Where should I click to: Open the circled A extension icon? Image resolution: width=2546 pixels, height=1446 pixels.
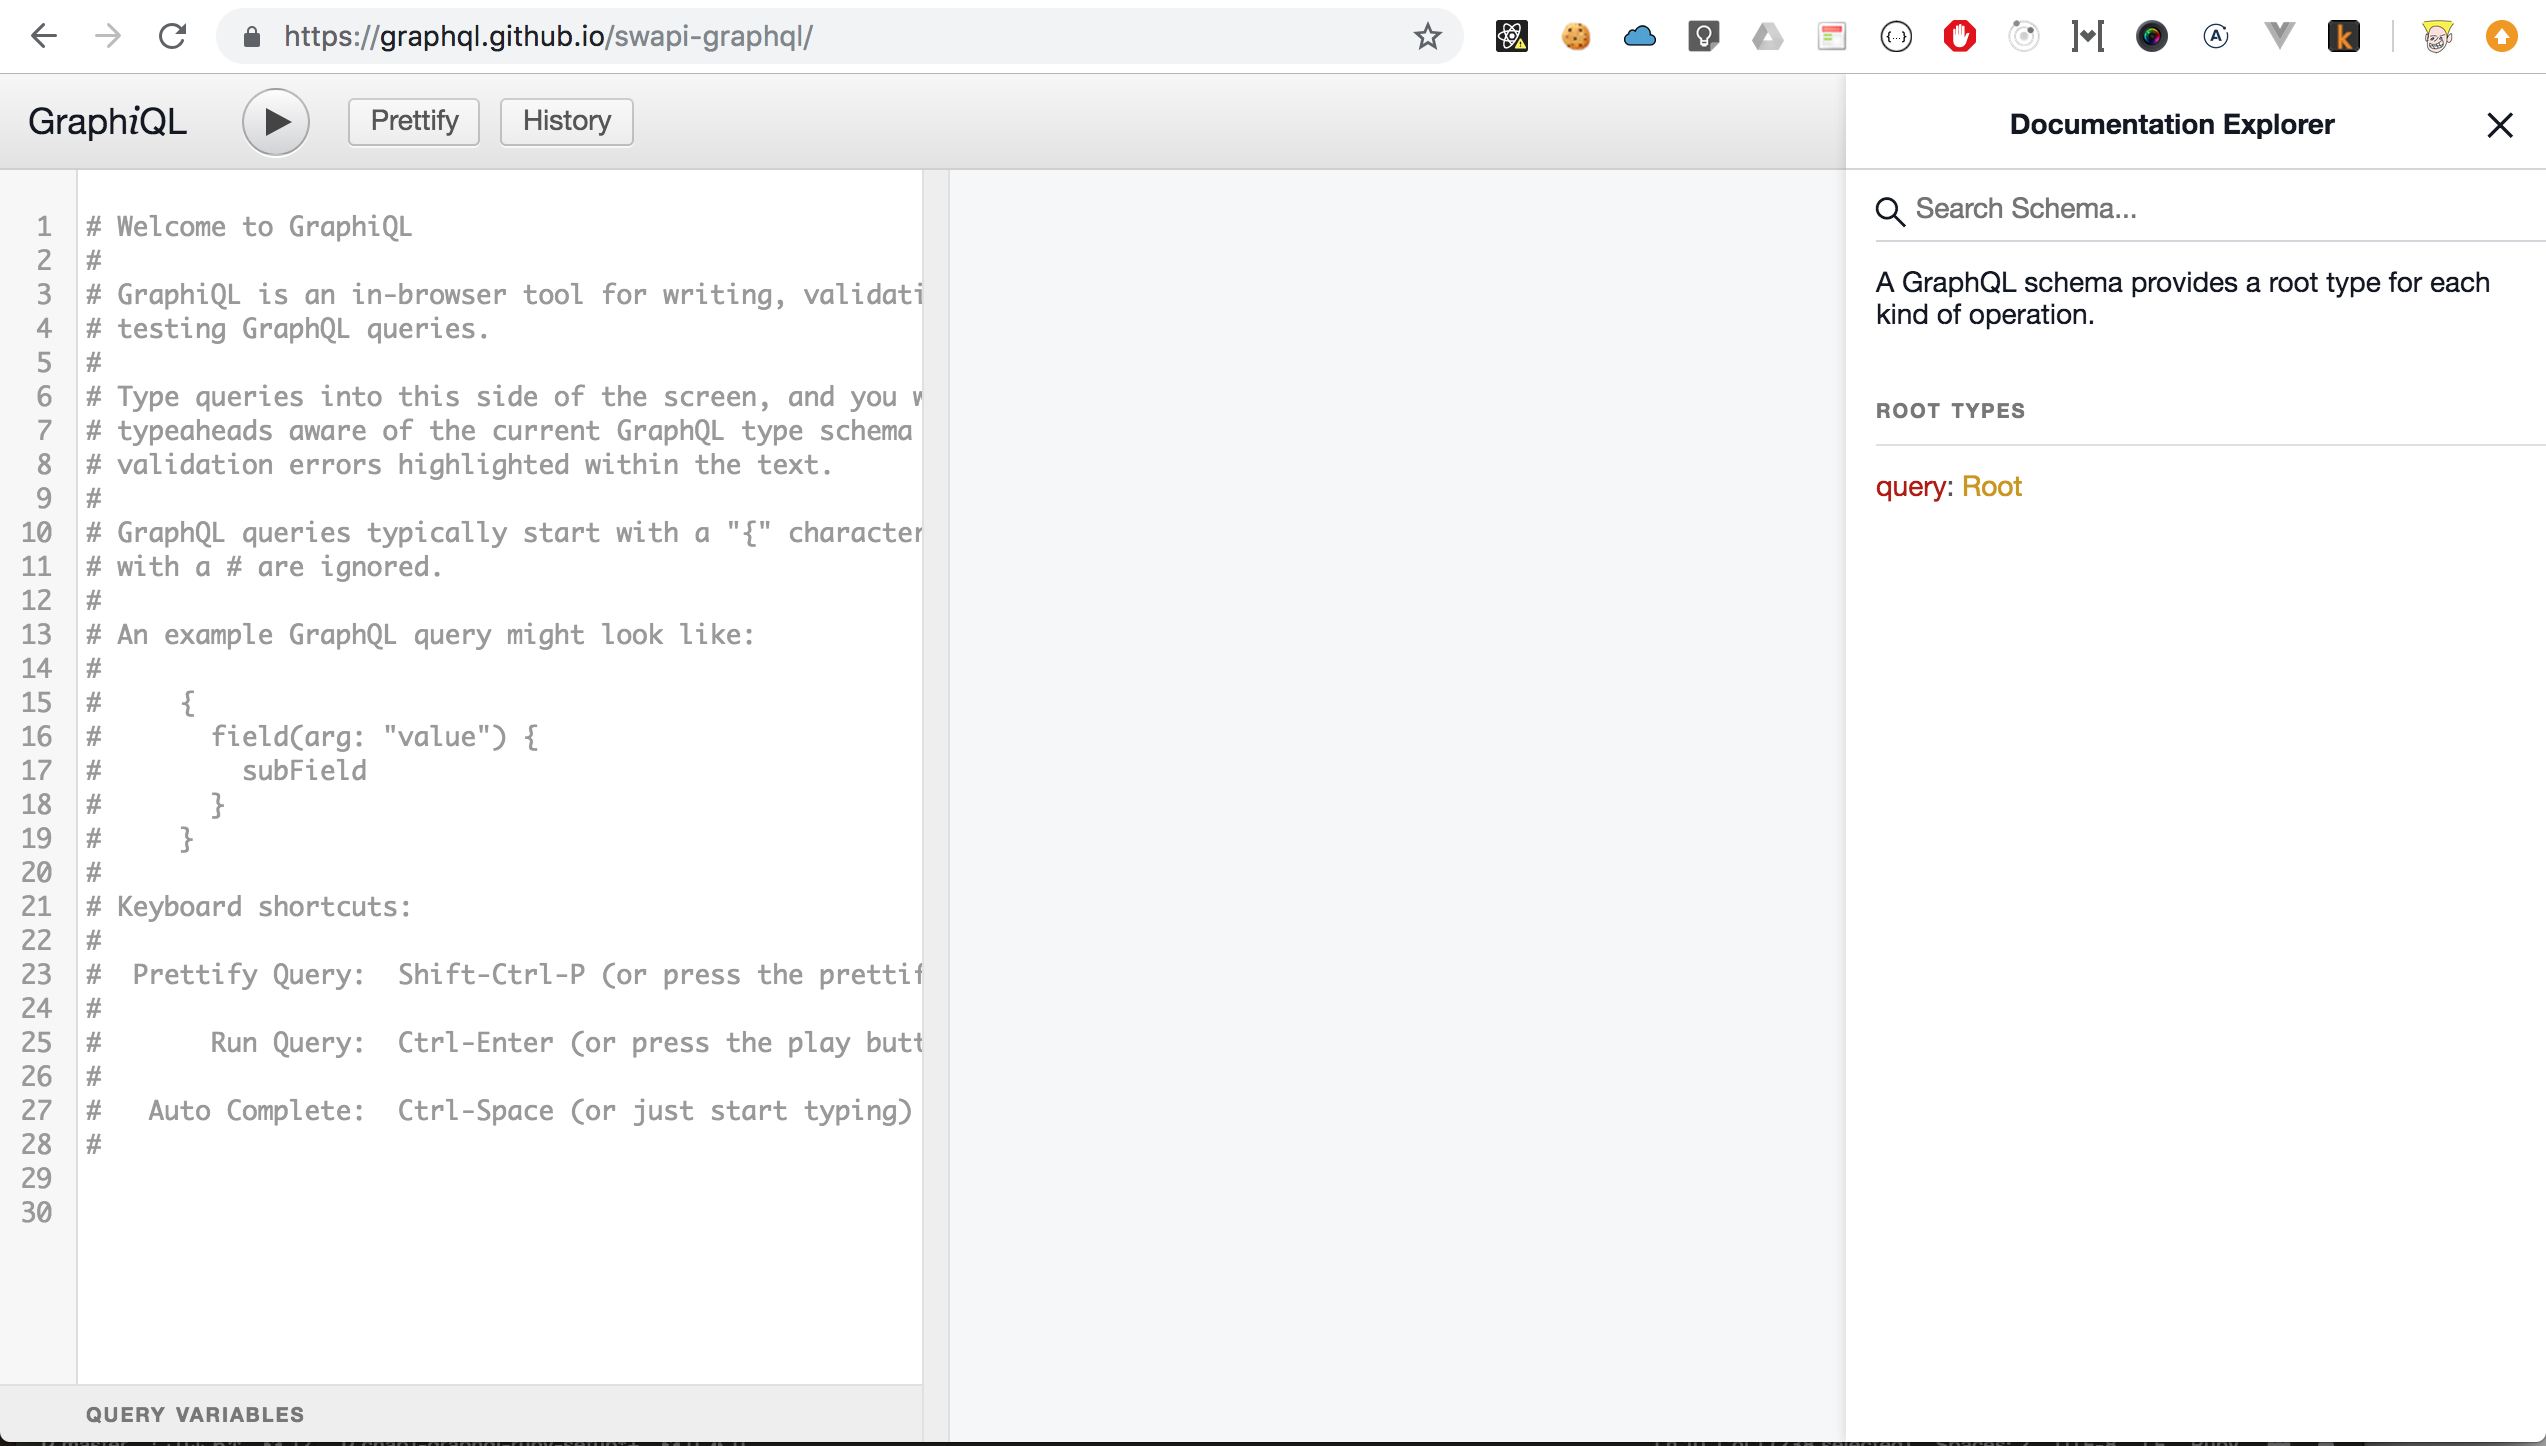(2216, 37)
